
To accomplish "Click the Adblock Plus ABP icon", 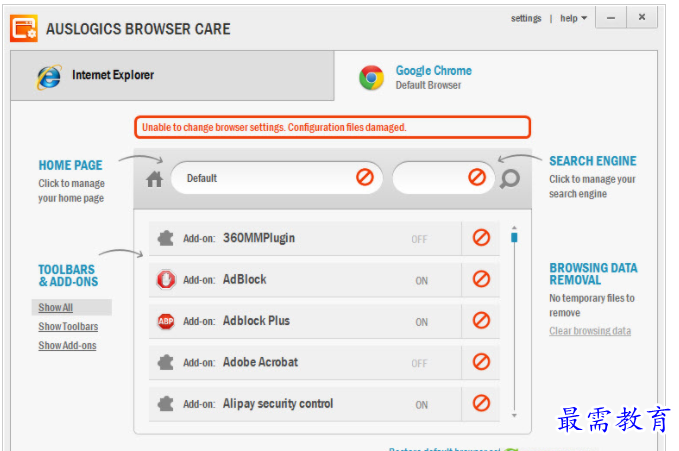I will 166,321.
